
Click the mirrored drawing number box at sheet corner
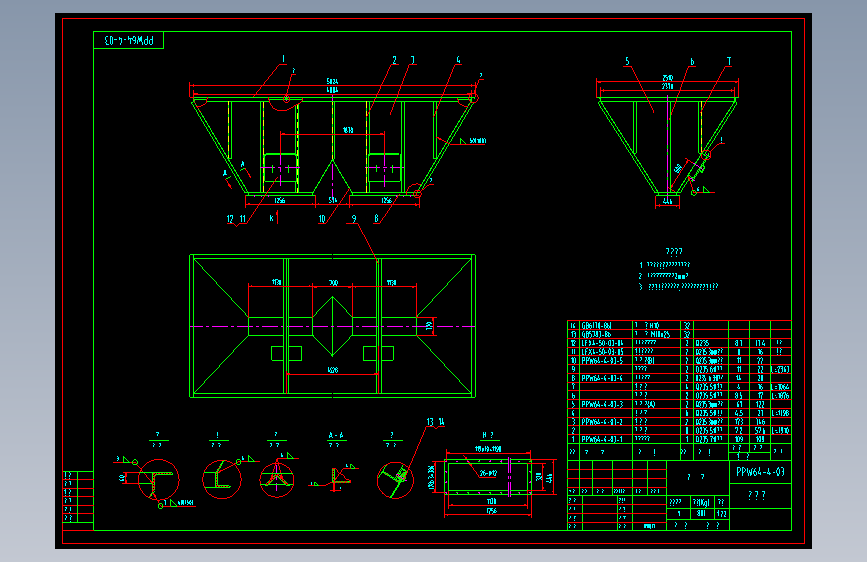(128, 40)
